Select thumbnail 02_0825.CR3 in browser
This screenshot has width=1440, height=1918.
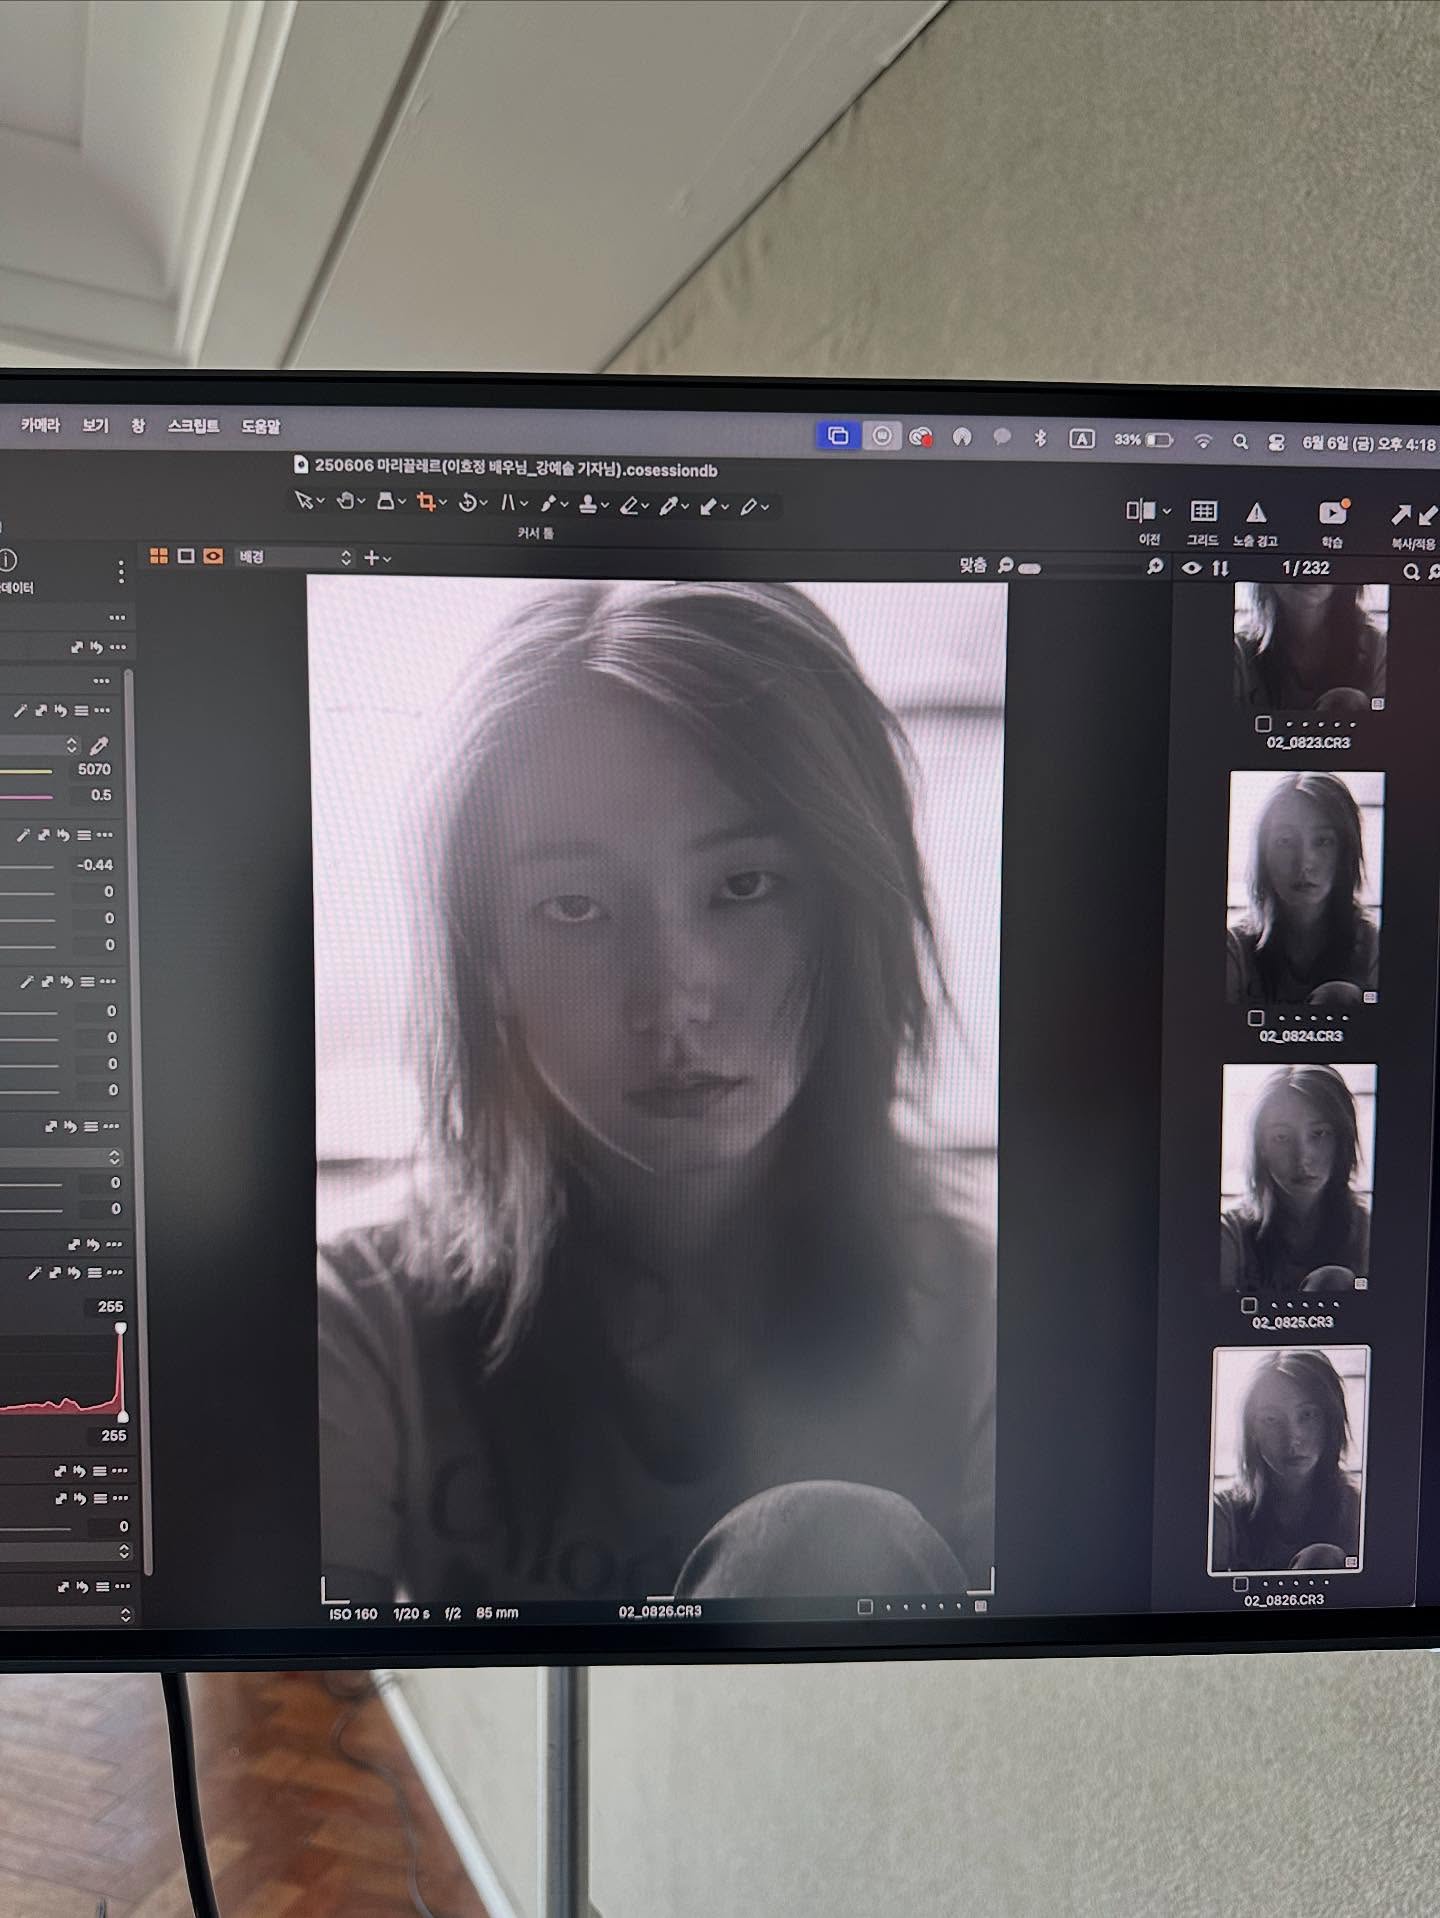coord(1297,1176)
